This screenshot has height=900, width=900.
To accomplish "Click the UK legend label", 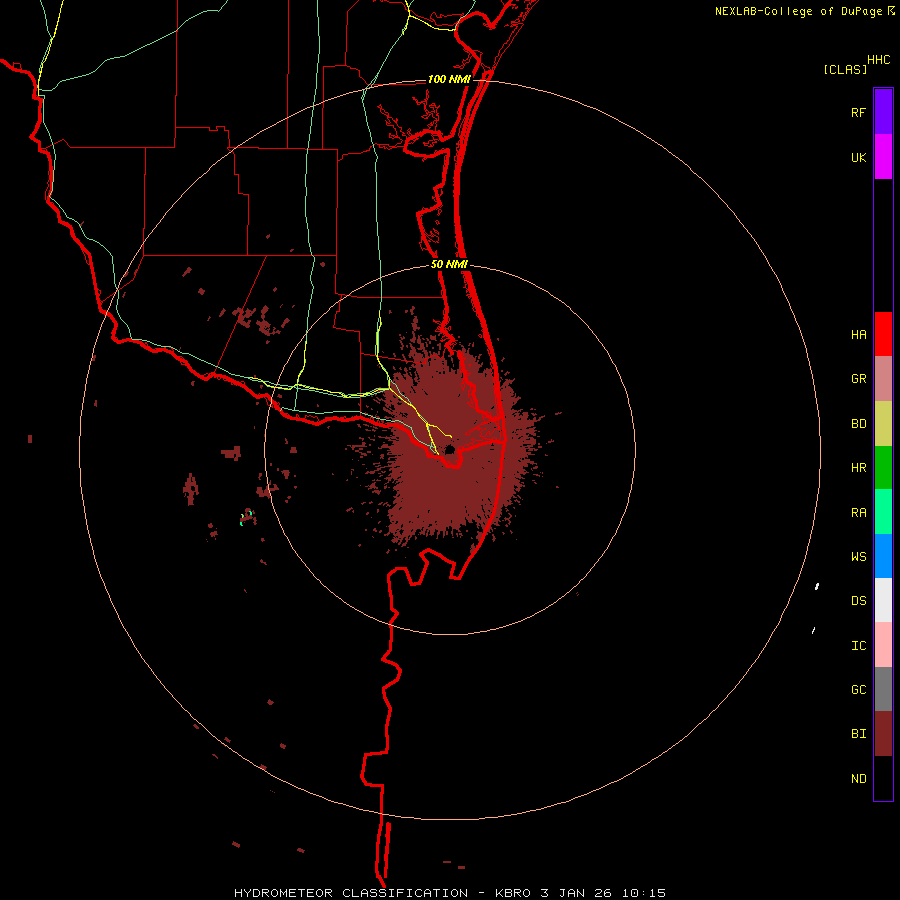I will tap(858, 158).
